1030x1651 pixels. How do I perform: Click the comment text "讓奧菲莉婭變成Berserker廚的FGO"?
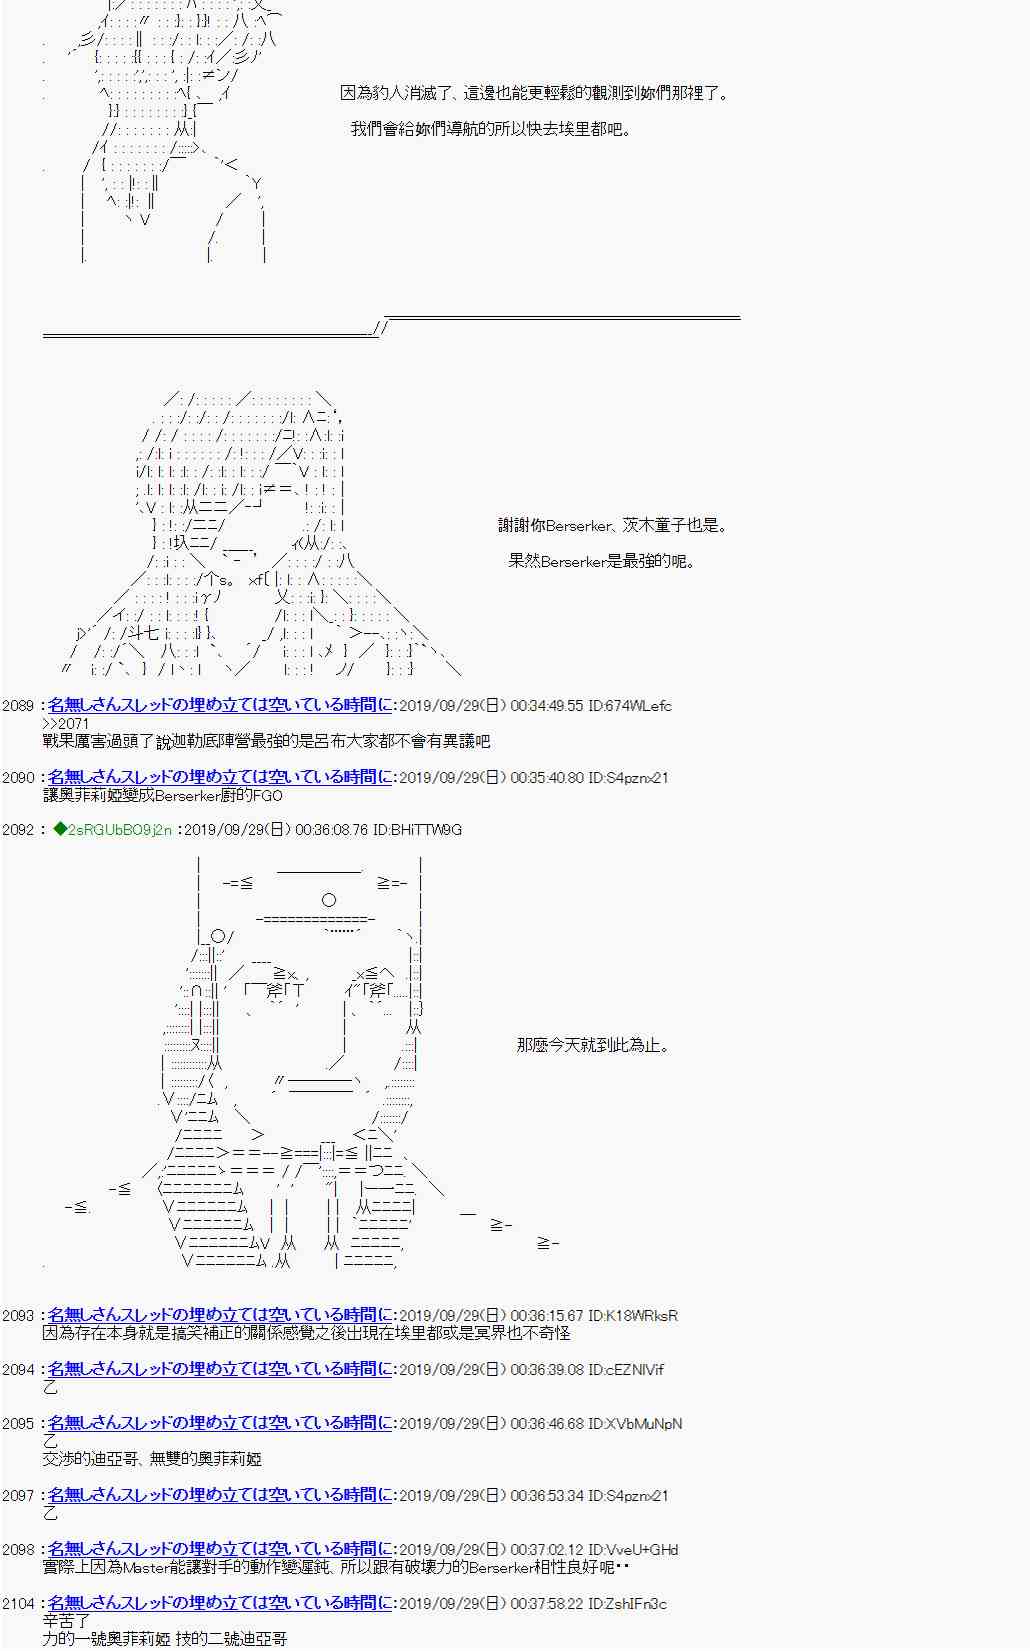tap(163, 795)
